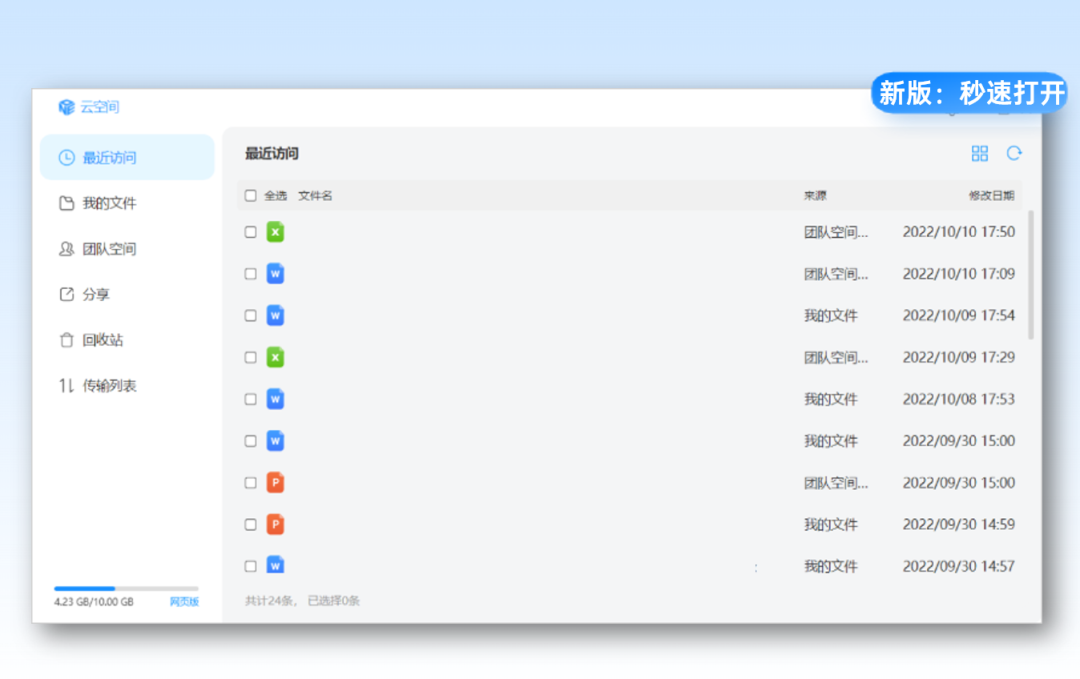Click presentation icon of file dated 2022/09/30 15:00

coord(276,483)
